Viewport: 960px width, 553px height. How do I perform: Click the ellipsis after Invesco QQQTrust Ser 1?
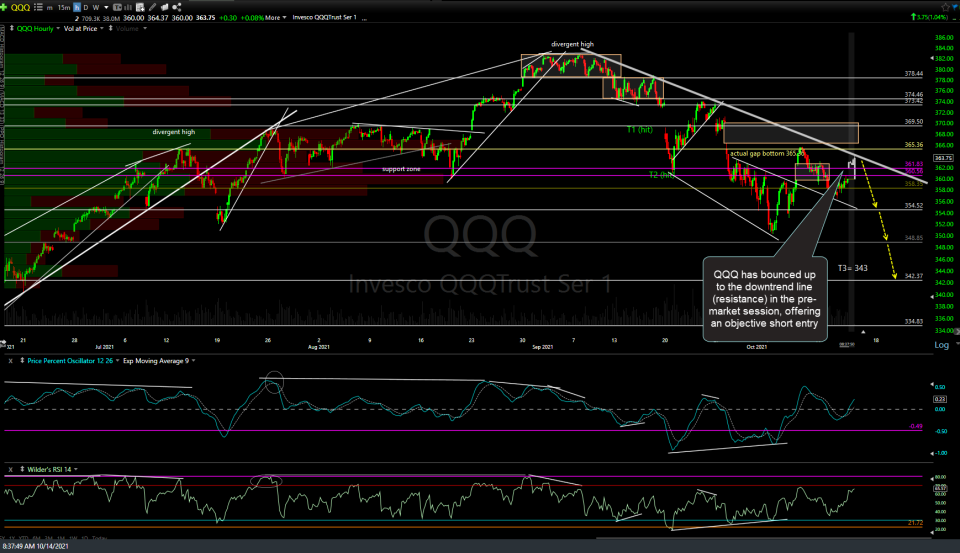pyautogui.click(x=364, y=18)
